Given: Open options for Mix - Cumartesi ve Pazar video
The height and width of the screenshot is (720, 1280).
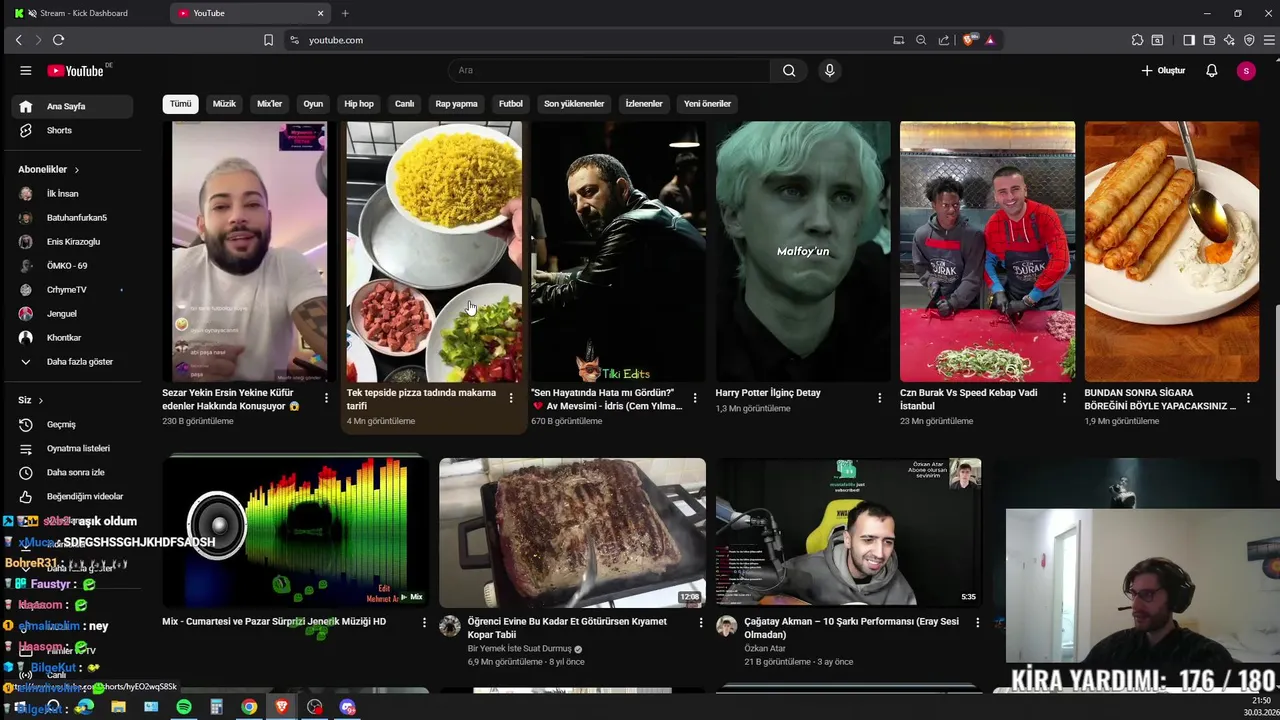Looking at the screenshot, I should pyautogui.click(x=423, y=622).
